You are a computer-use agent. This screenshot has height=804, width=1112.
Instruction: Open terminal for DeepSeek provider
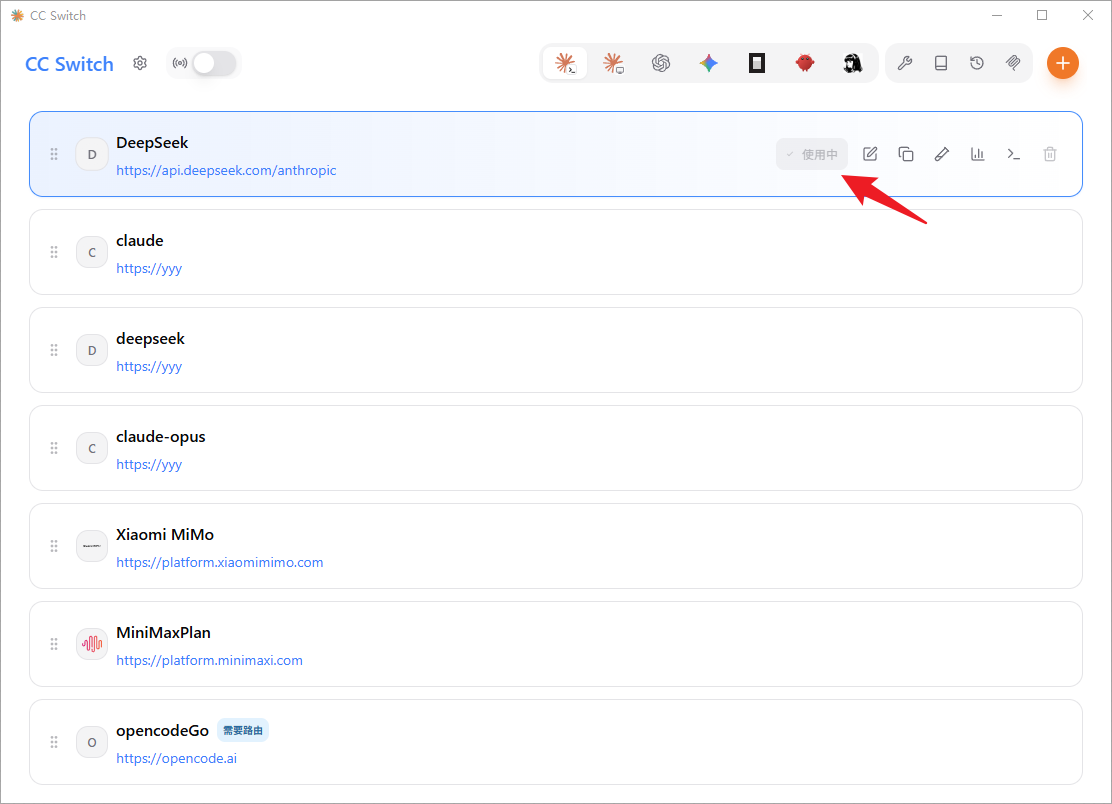click(x=1014, y=154)
